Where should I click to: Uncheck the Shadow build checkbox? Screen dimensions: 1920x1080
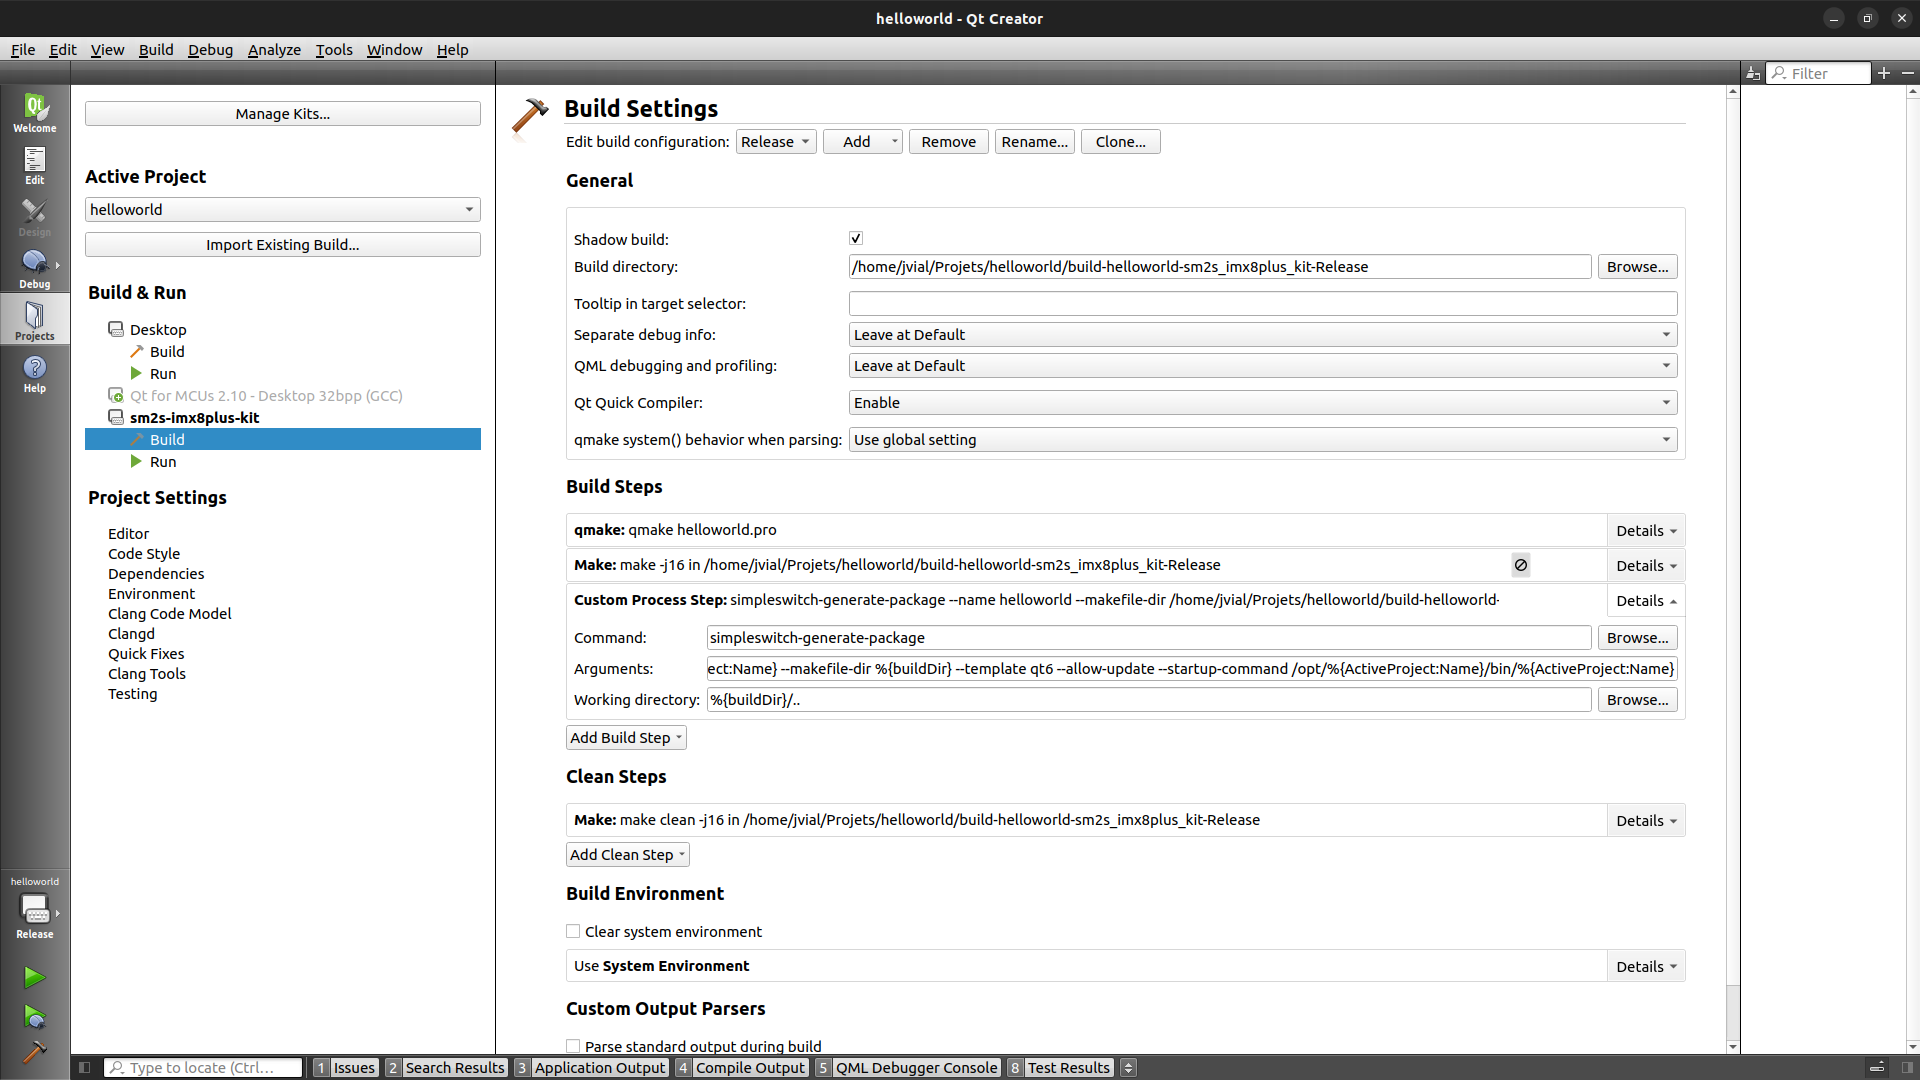coord(856,238)
